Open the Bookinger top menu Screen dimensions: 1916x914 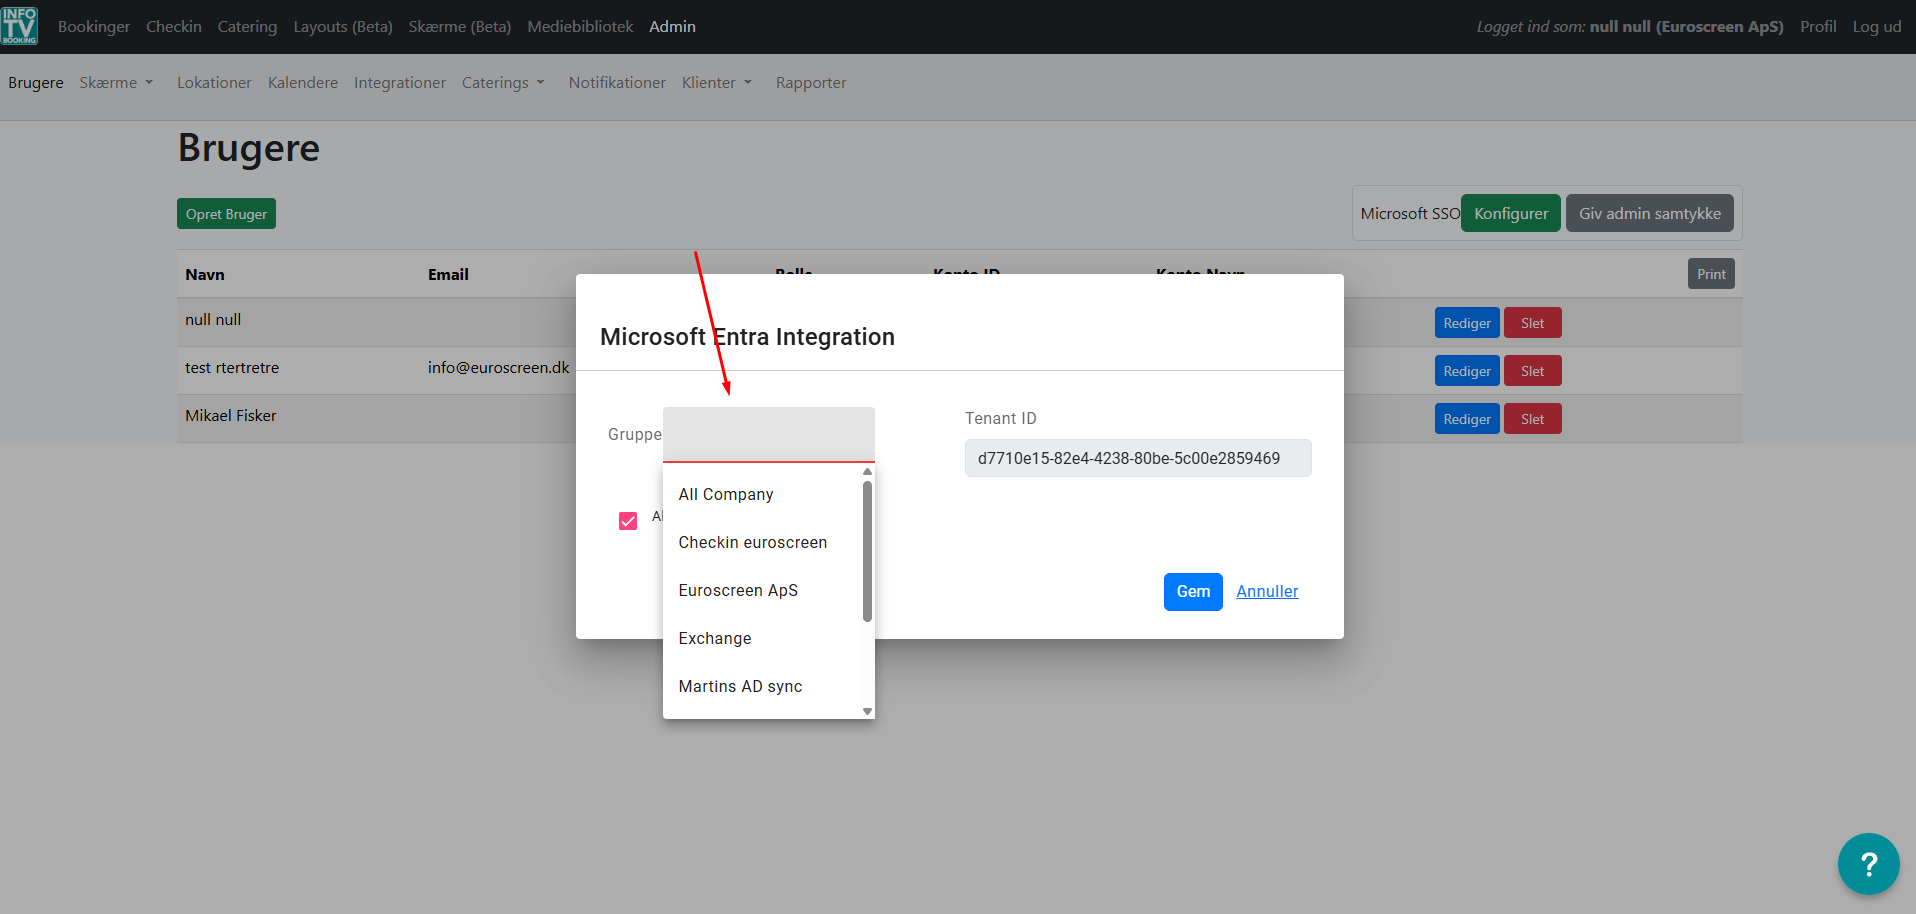(x=94, y=26)
